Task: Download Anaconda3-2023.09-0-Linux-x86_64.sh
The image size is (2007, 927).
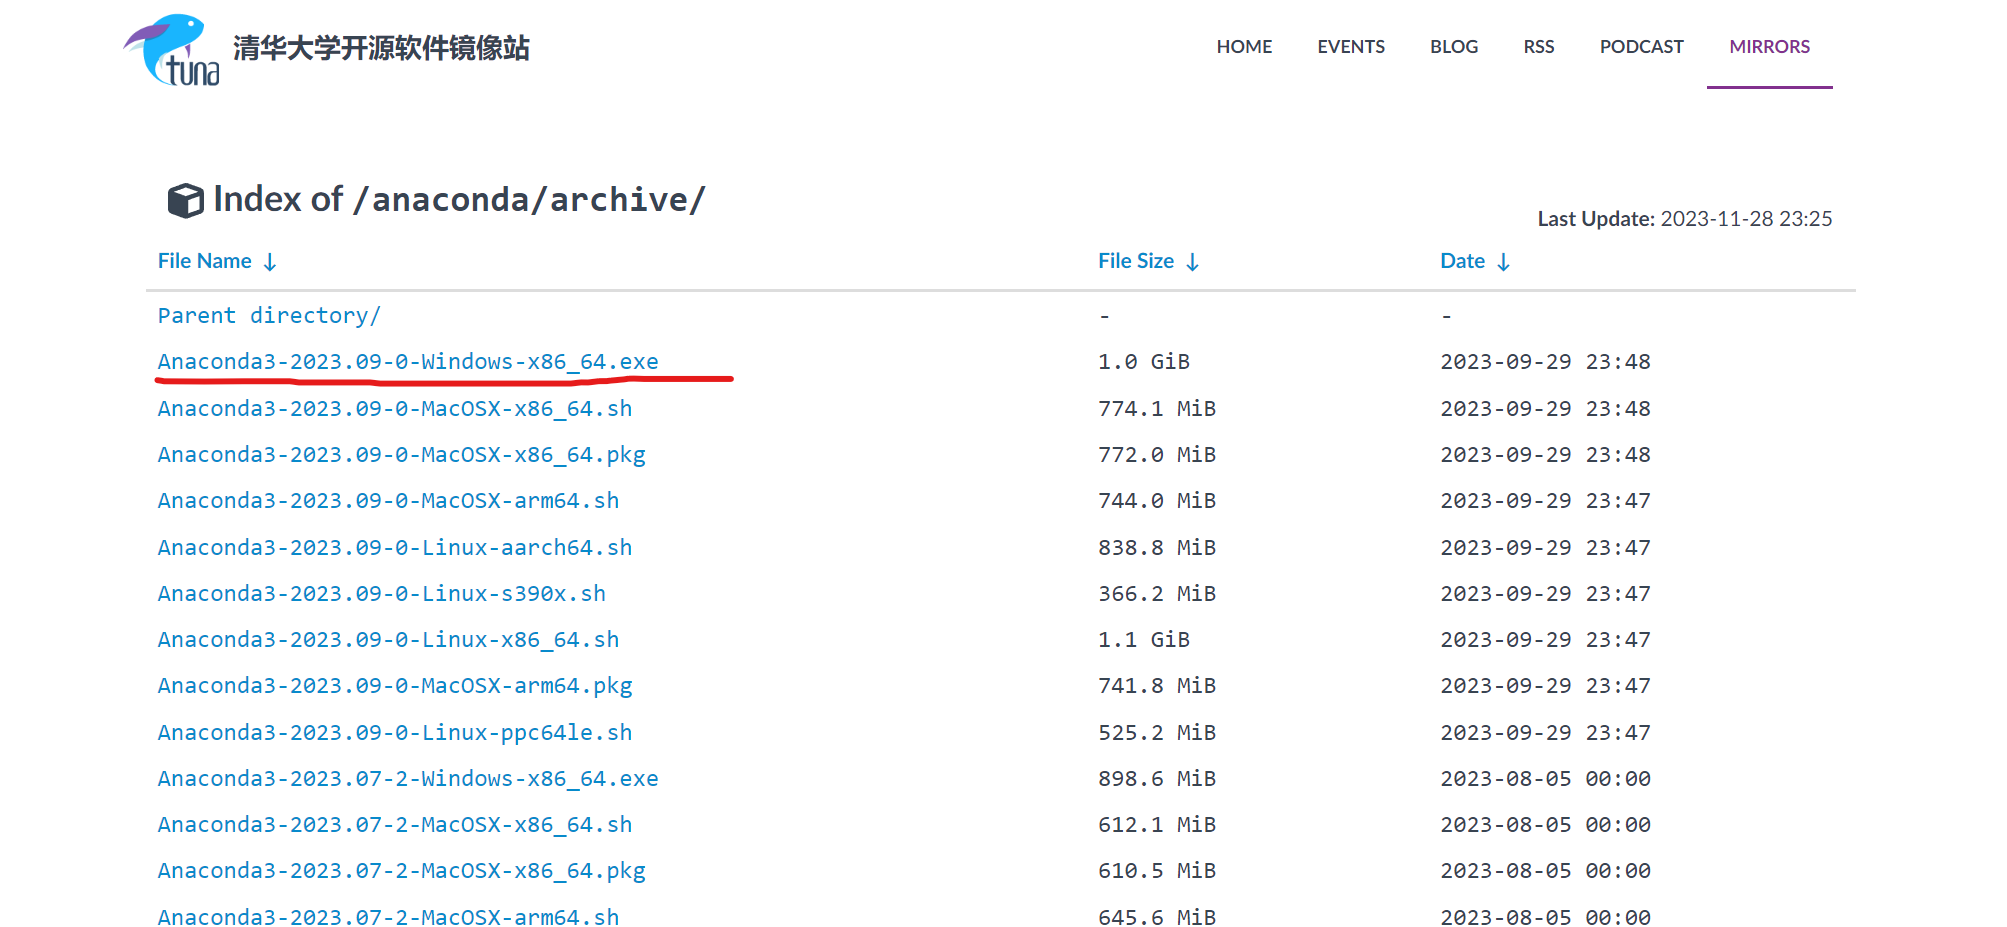Action: point(389,640)
